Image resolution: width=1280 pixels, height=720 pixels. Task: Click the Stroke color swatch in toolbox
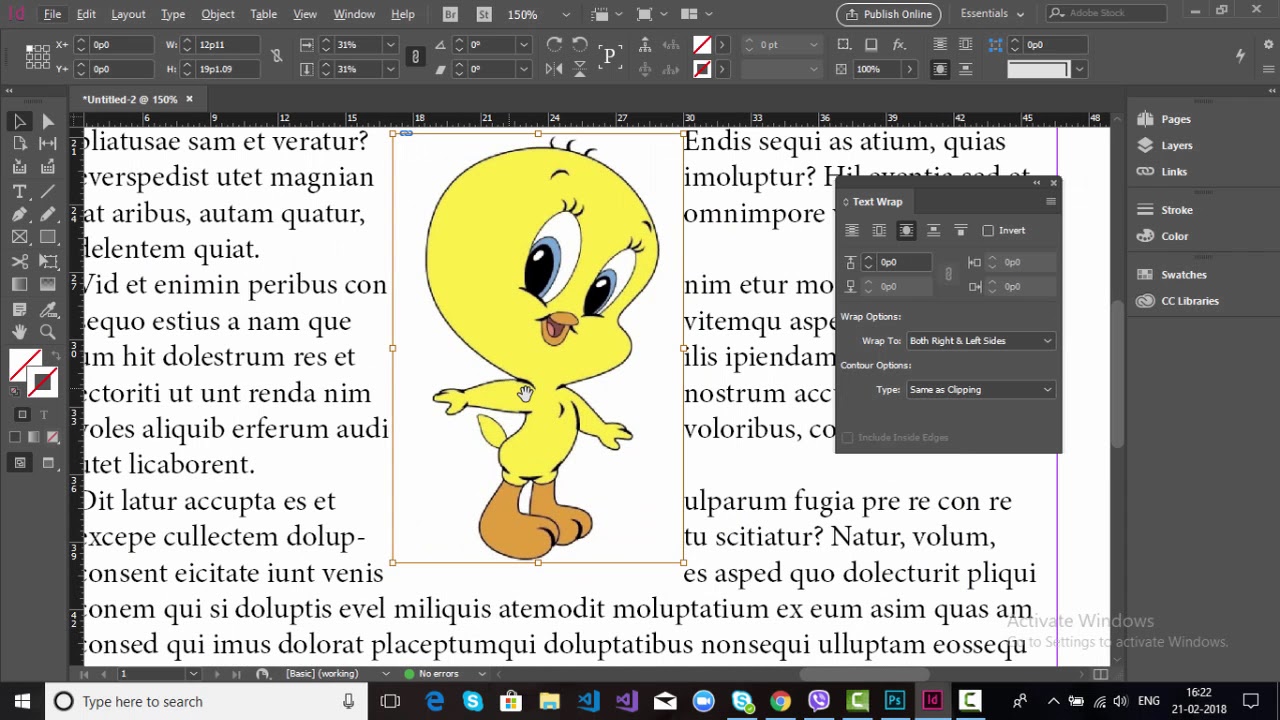click(43, 383)
